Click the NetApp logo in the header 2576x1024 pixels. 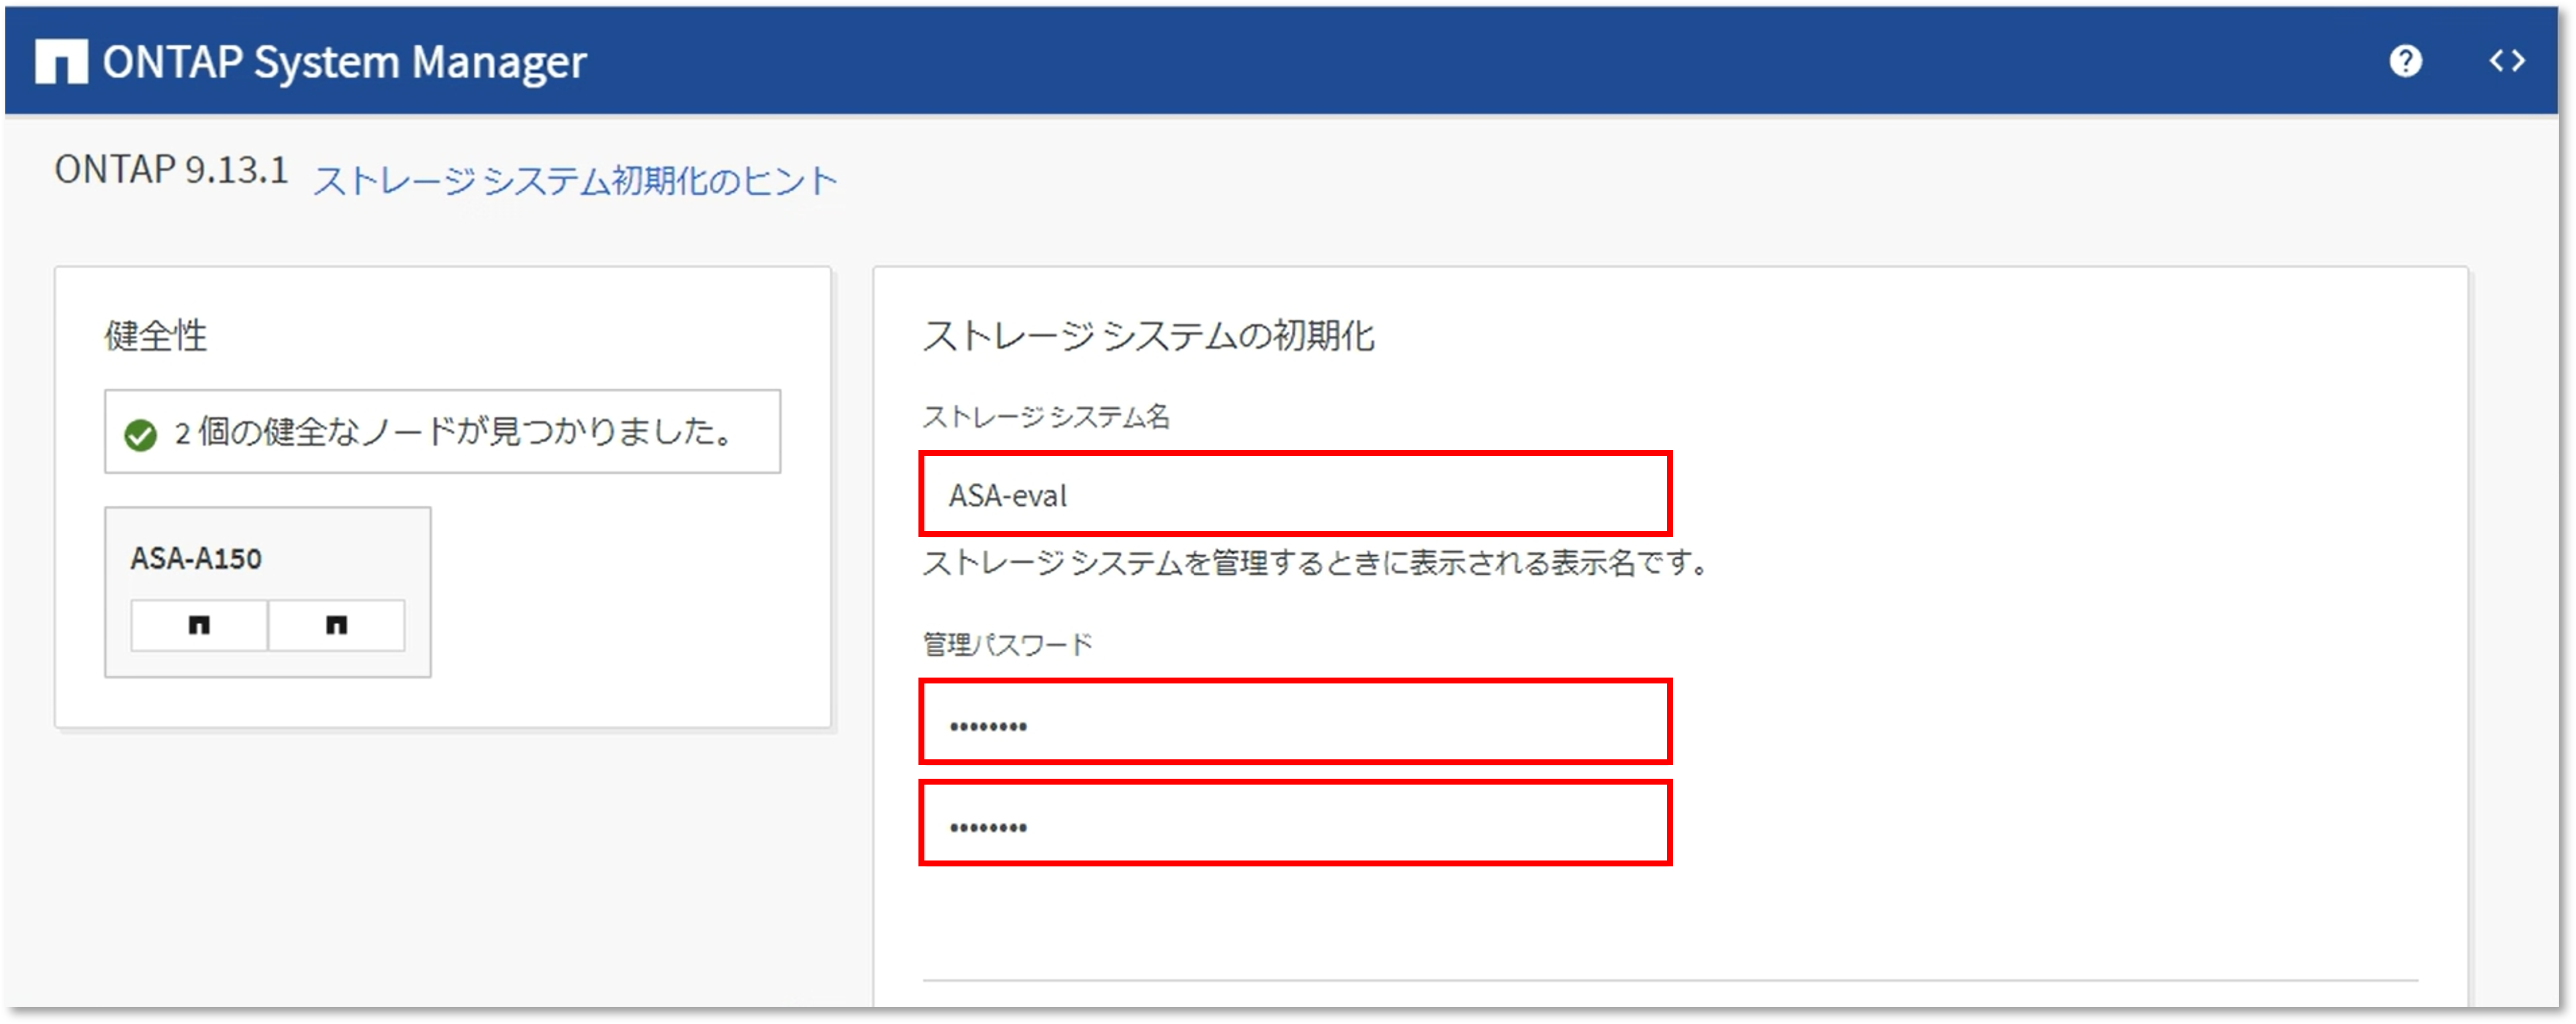pyautogui.click(x=61, y=62)
